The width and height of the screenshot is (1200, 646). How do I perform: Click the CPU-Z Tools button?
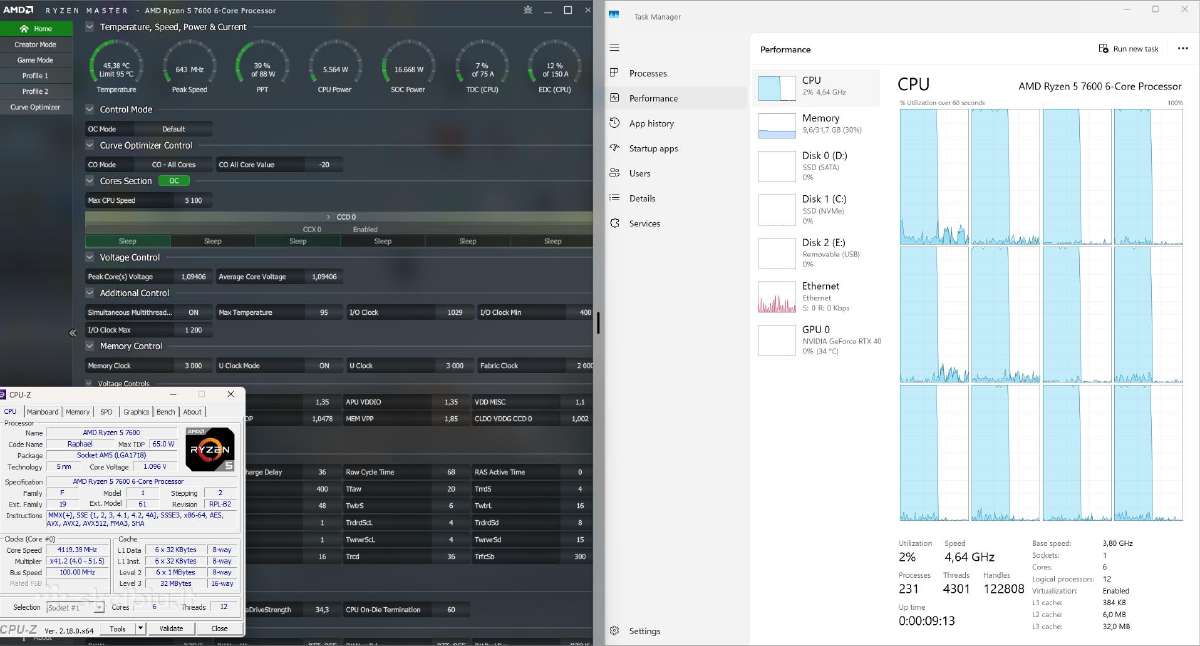click(118, 629)
